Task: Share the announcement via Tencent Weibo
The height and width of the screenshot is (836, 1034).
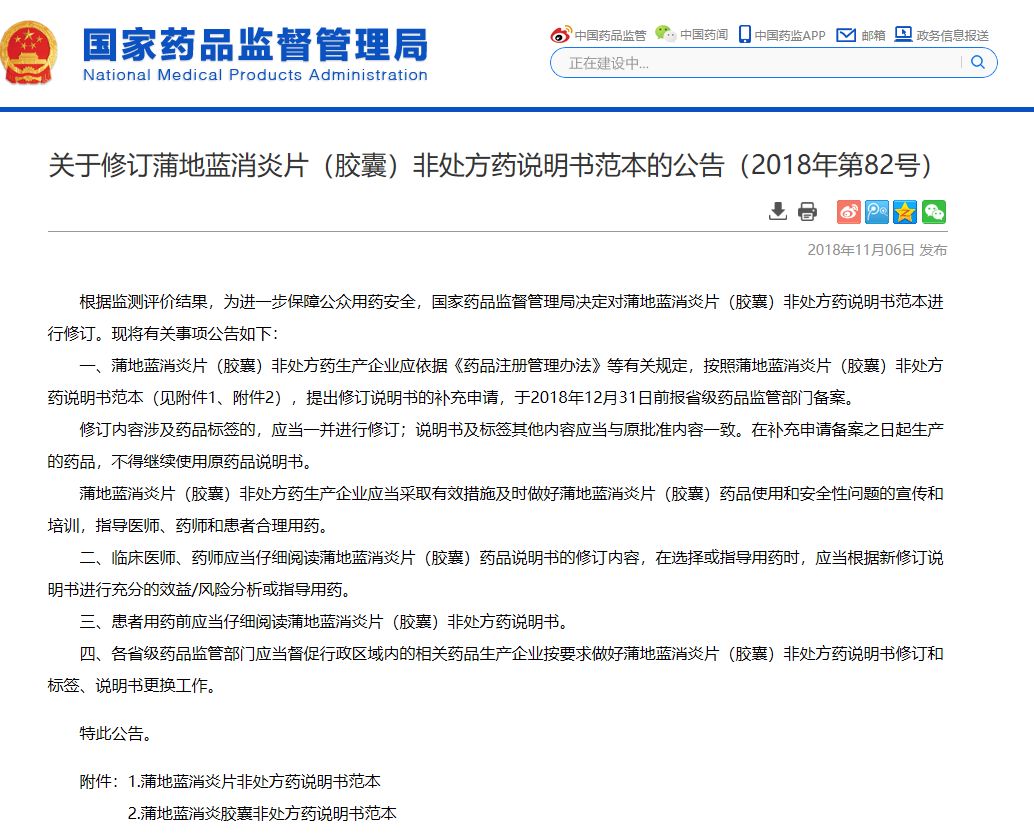Action: point(876,211)
